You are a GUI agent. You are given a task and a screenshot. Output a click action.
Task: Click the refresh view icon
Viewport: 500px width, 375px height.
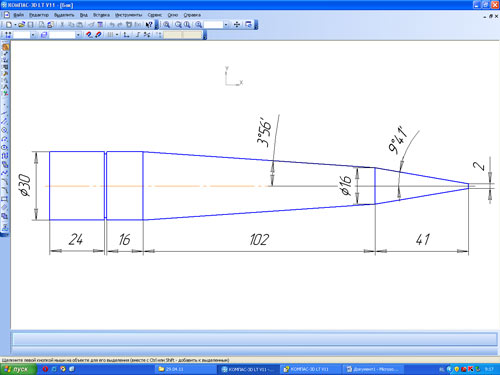coord(248,25)
